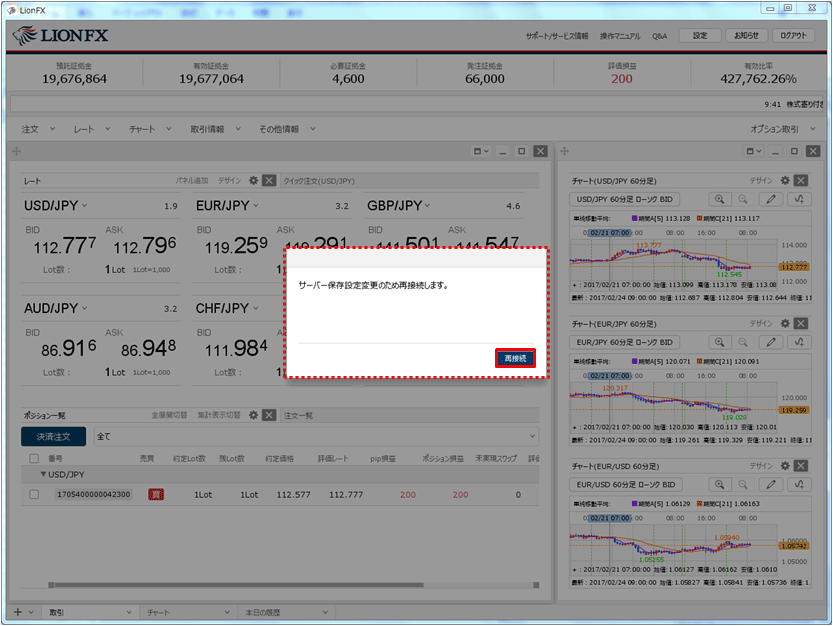
Task: Open layout dropdown icon of left pane
Action: point(481,151)
